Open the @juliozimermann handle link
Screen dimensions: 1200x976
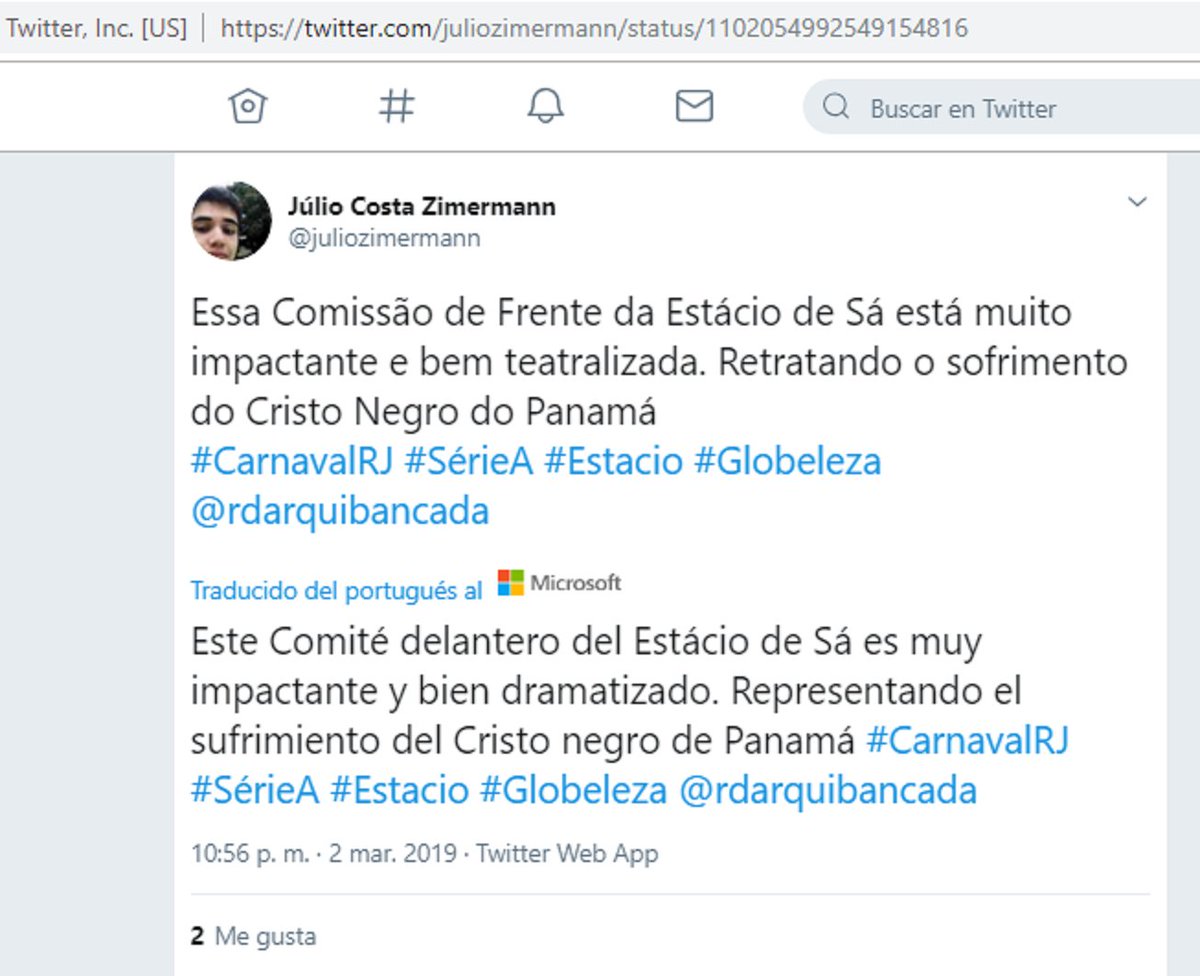click(384, 238)
